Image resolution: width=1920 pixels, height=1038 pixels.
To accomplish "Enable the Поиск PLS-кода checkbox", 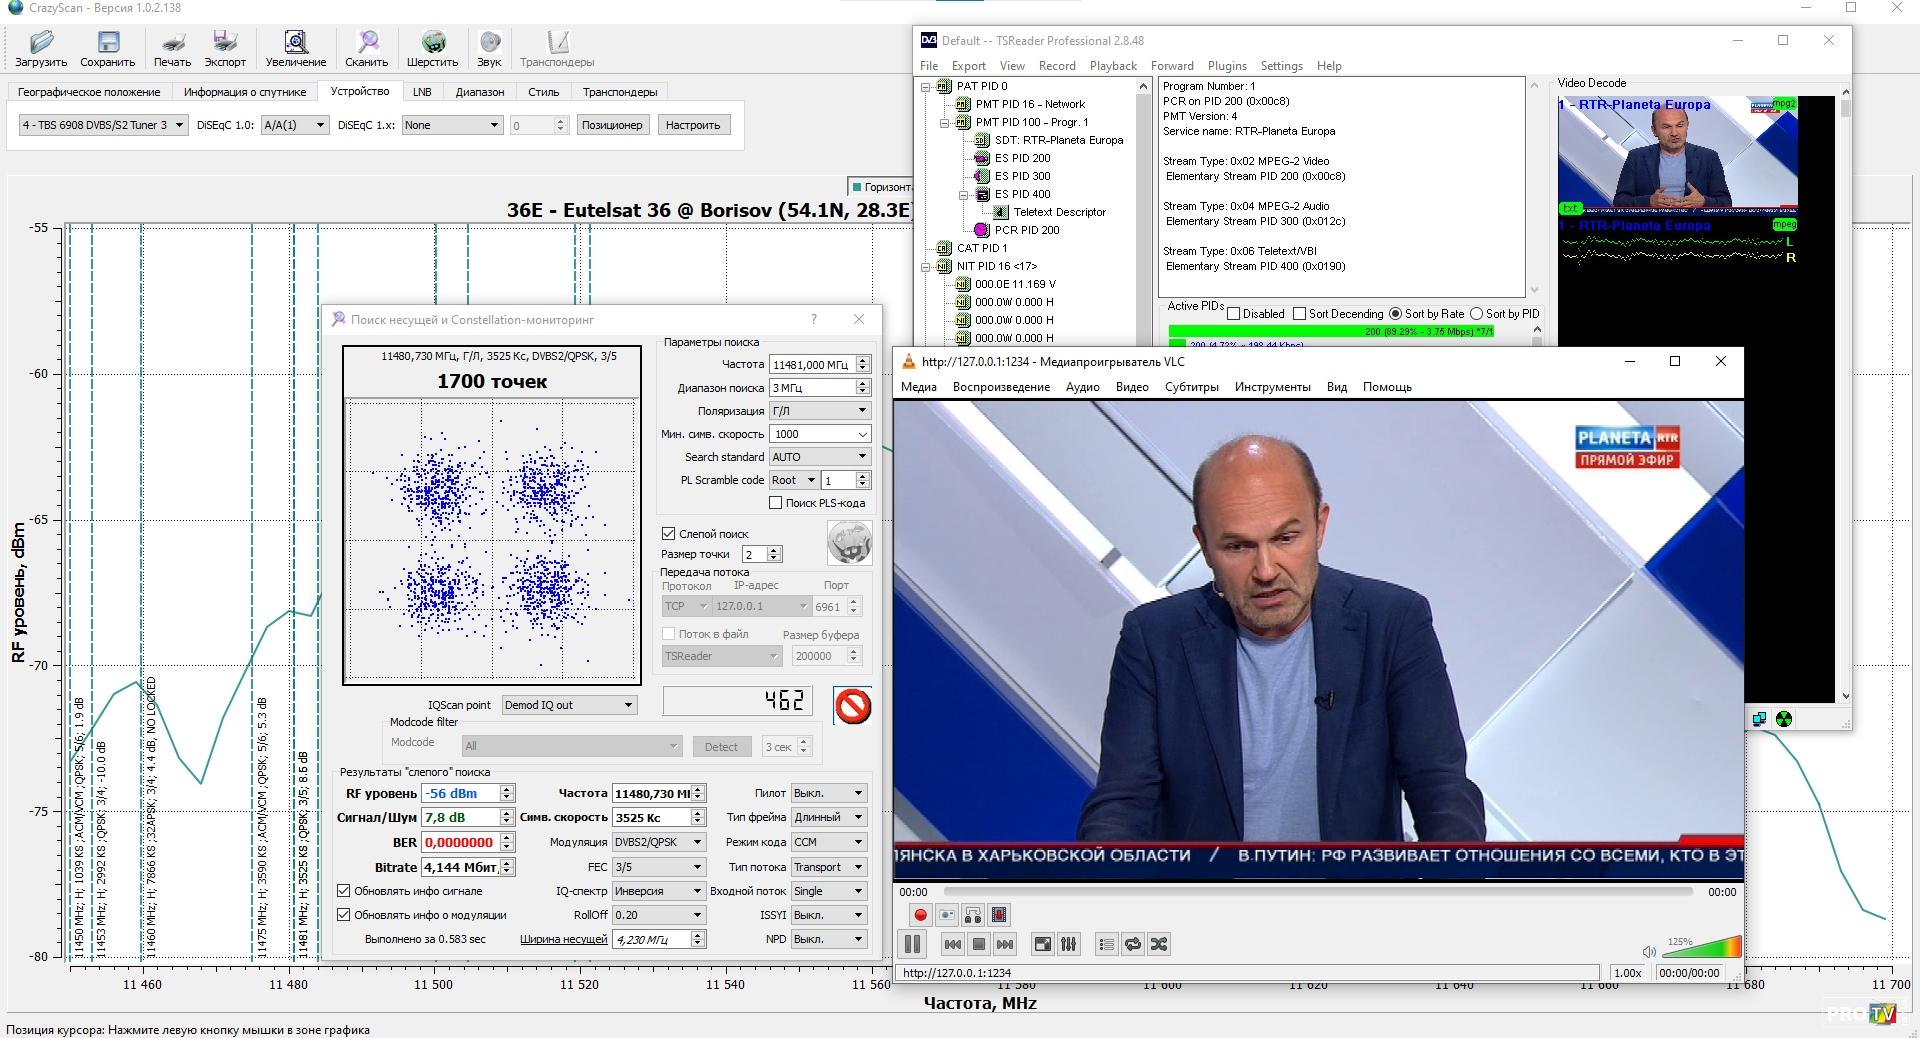I will click(775, 503).
